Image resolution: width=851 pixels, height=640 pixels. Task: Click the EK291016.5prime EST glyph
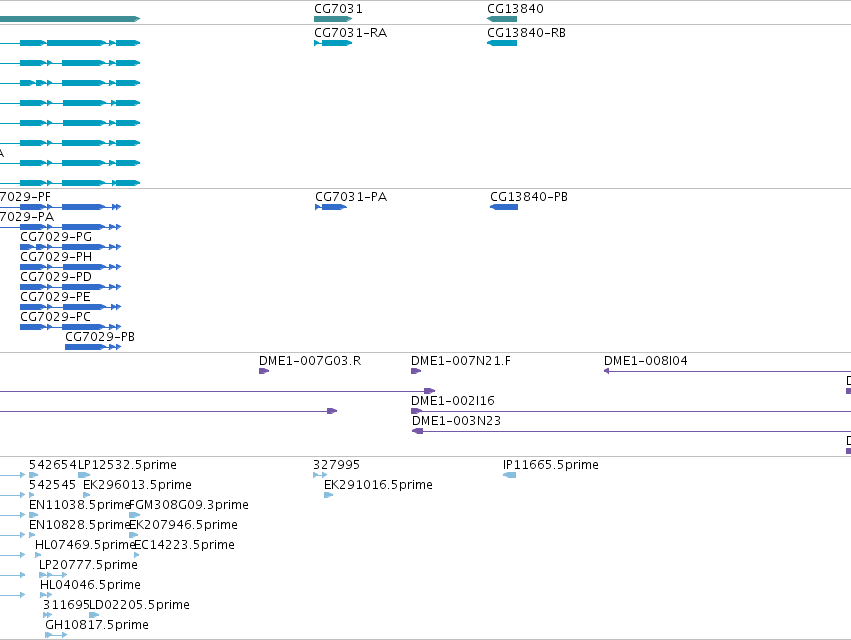[x=328, y=495]
